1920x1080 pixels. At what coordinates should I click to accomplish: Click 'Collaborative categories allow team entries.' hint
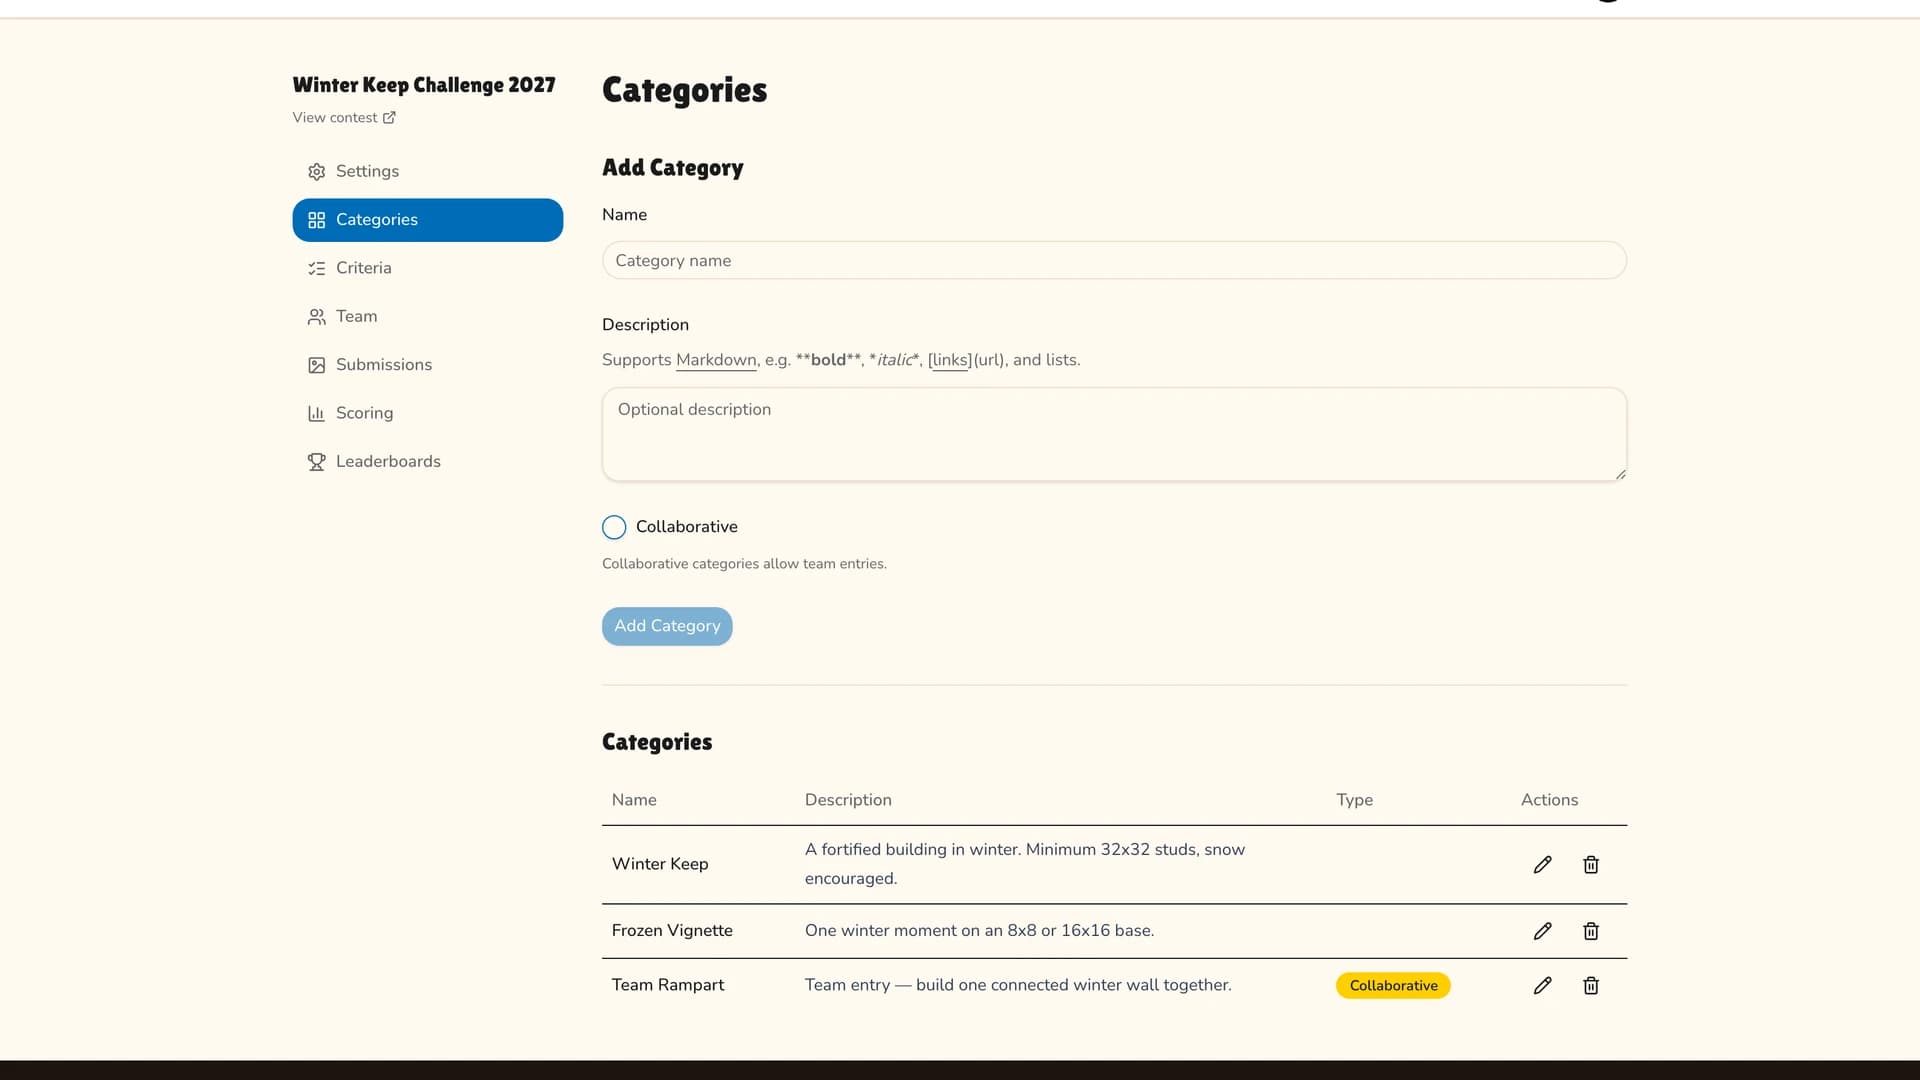pyautogui.click(x=744, y=564)
